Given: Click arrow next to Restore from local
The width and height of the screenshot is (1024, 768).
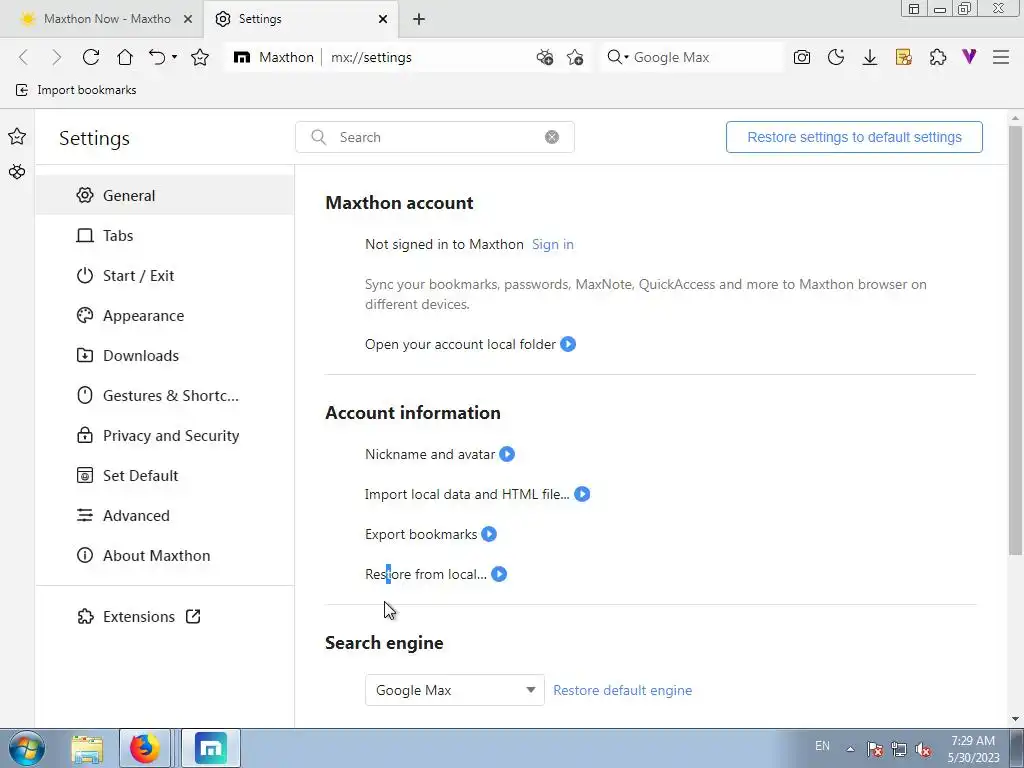Looking at the screenshot, I should pyautogui.click(x=499, y=574).
